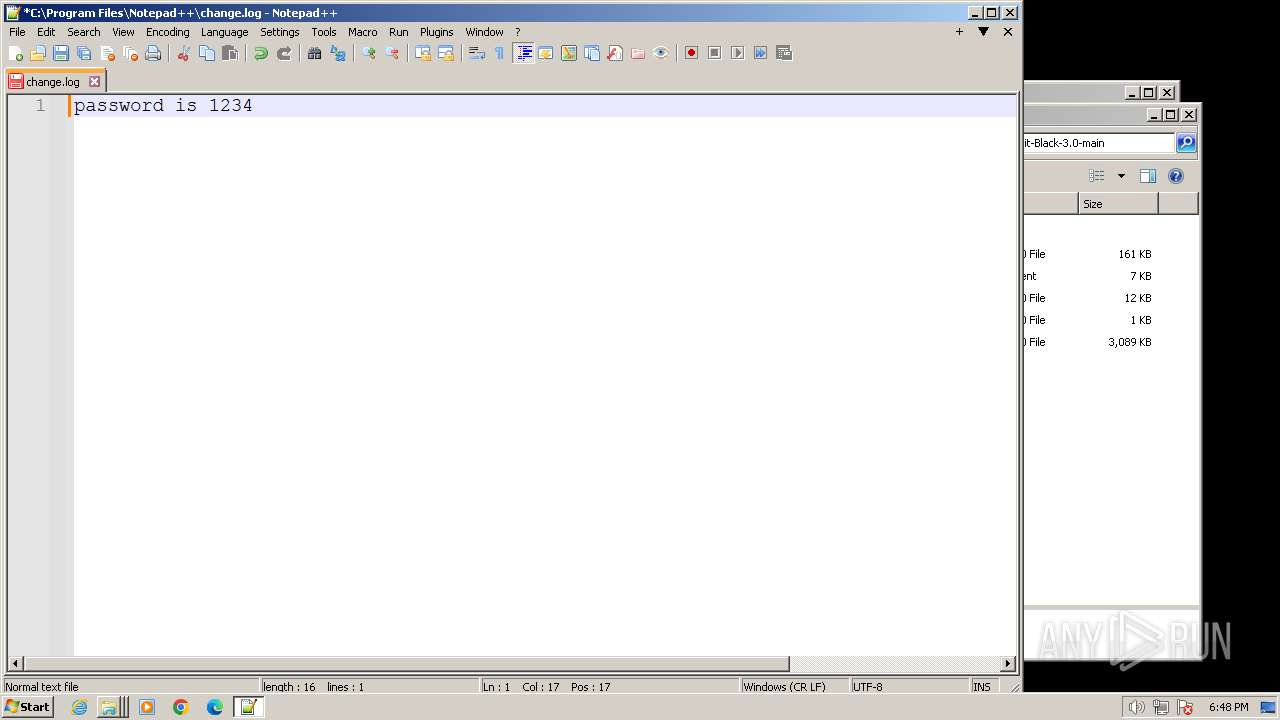The width and height of the screenshot is (1280, 720).
Task: Open the Function List panel
Action: click(615, 53)
